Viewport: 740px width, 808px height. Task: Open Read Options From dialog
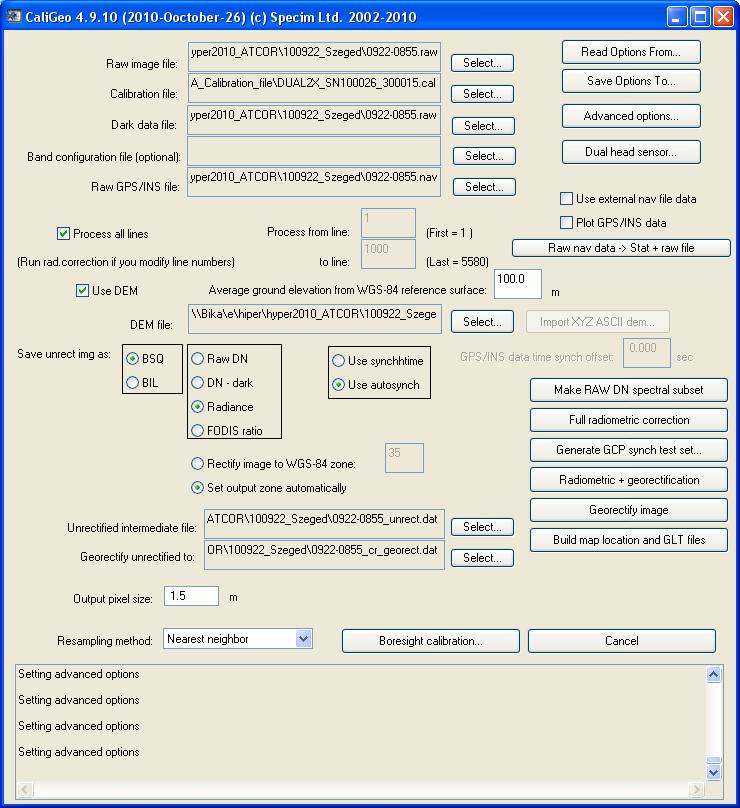click(631, 52)
